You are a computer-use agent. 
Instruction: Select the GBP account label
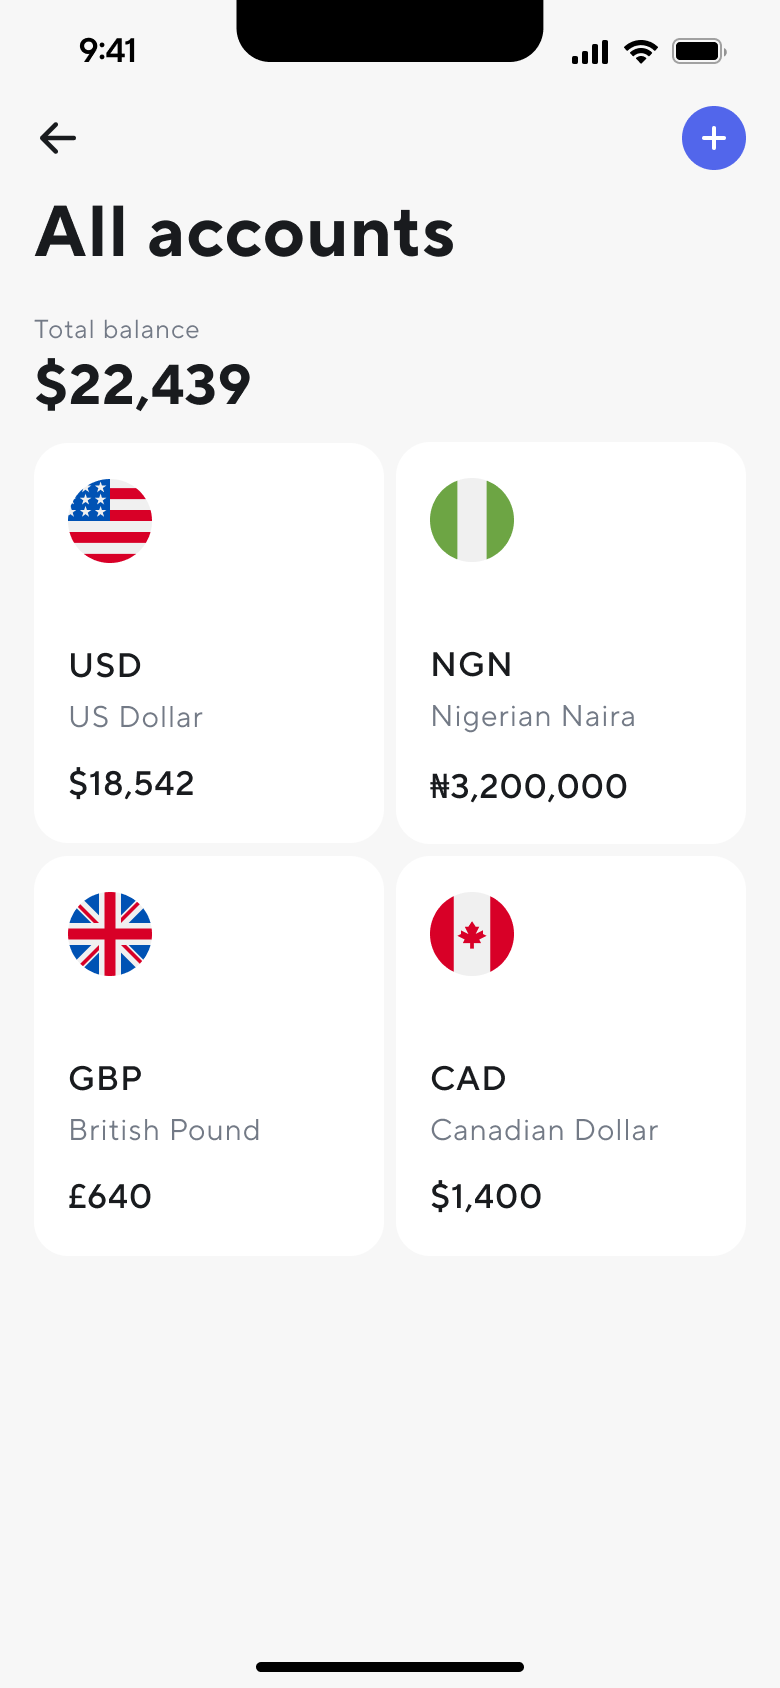[x=106, y=1078]
